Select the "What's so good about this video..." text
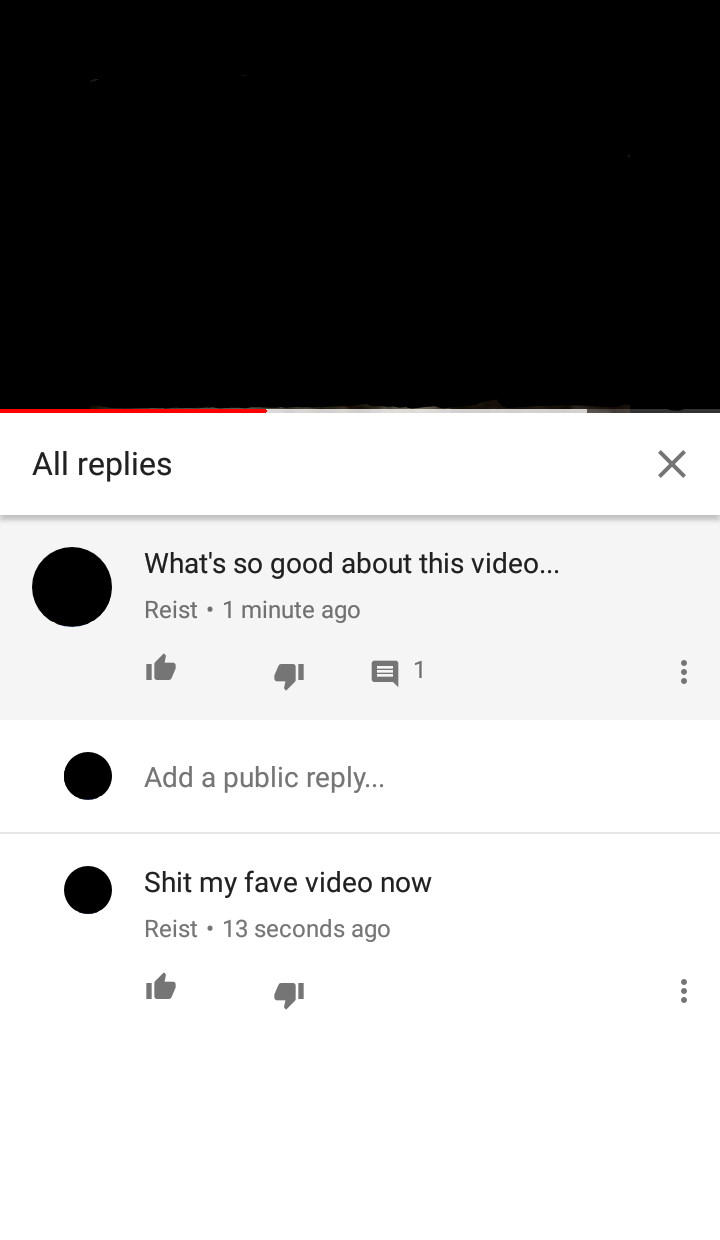The height and width of the screenshot is (1240, 720). tap(352, 563)
